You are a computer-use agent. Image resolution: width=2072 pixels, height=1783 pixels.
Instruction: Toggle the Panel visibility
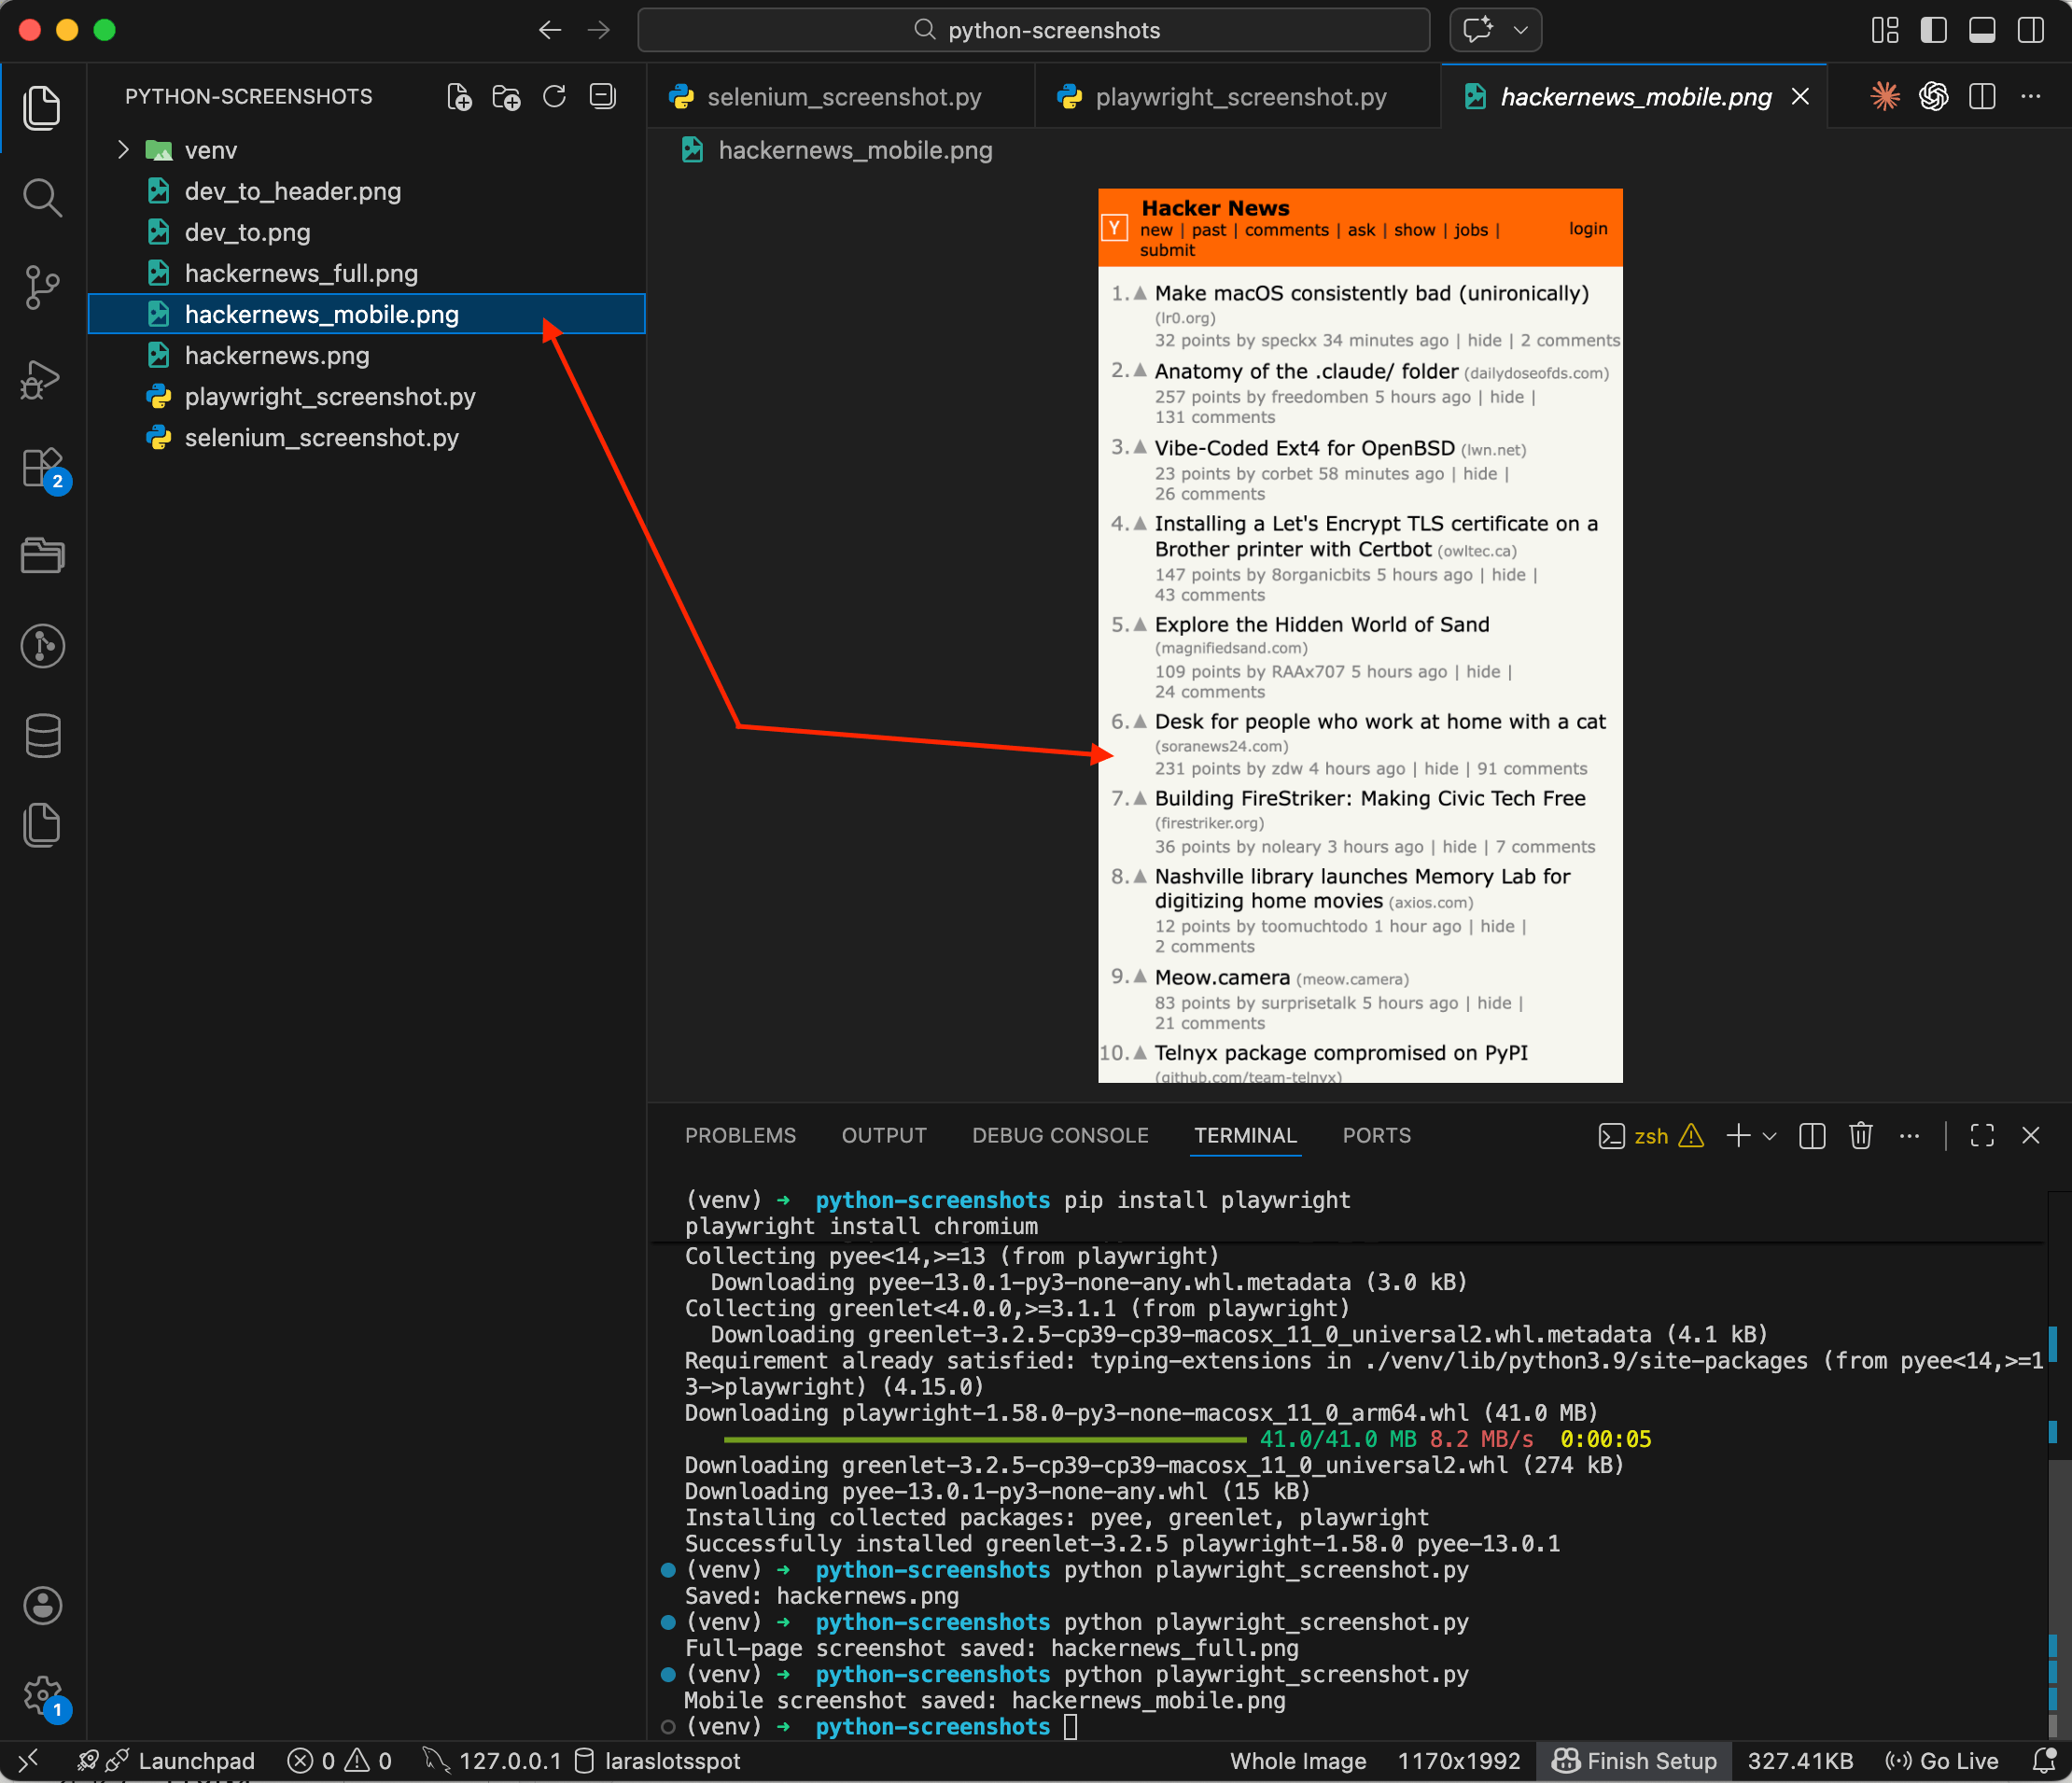tap(1982, 30)
